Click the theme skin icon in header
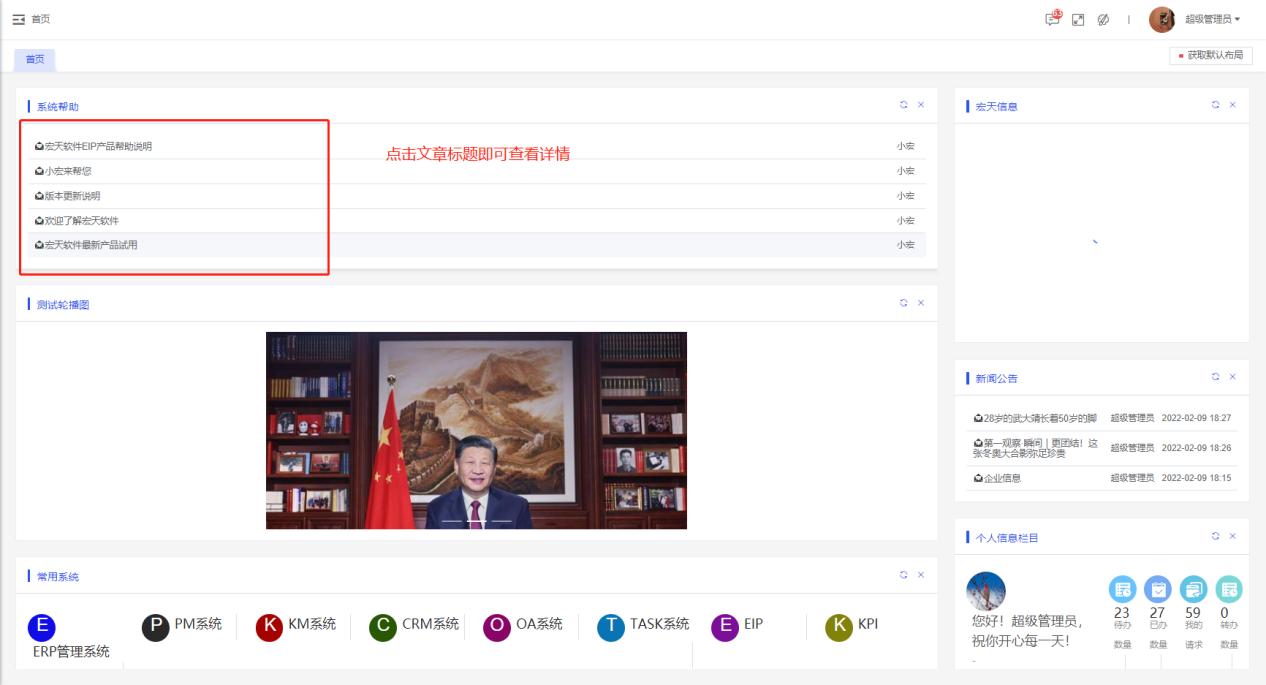Screen dimensions: 1266x685 point(1103,20)
